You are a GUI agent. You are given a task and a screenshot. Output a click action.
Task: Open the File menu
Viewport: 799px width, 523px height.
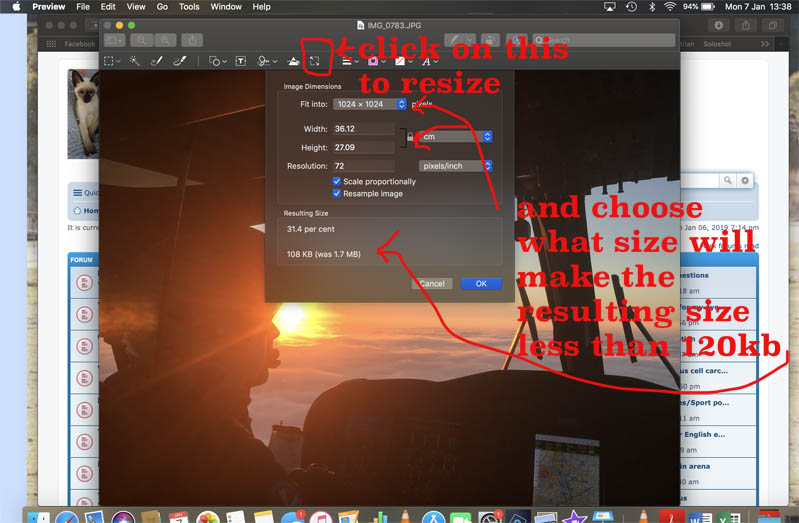[83, 7]
